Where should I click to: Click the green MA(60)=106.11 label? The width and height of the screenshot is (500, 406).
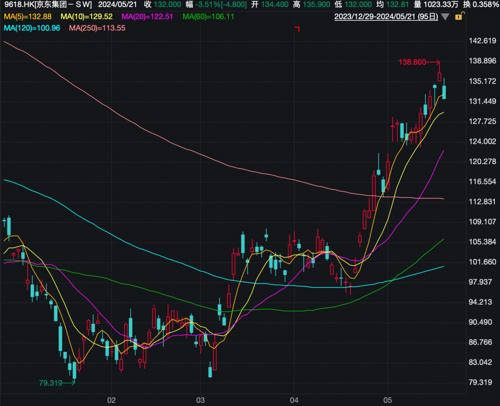click(x=208, y=17)
